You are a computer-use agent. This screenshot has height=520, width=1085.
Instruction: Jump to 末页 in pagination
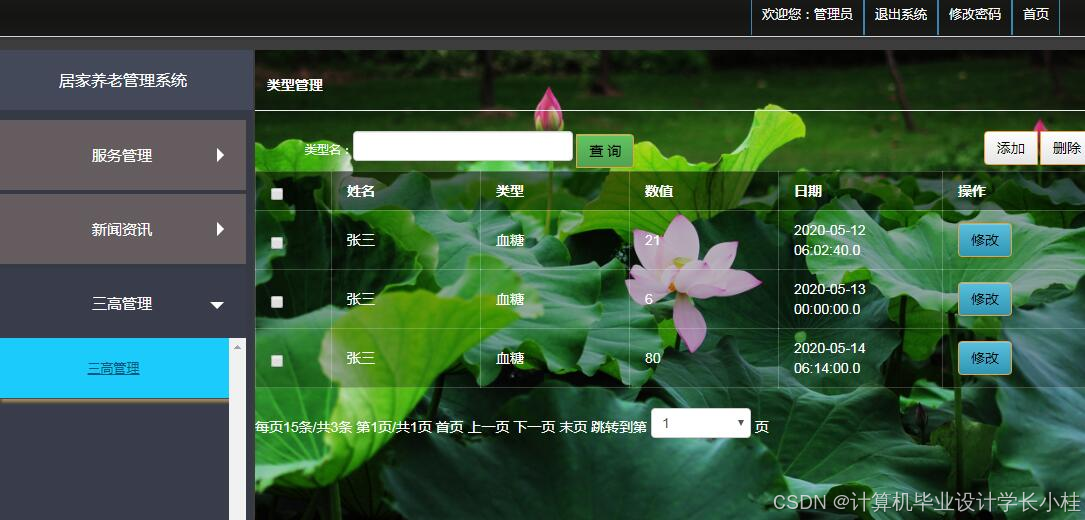(573, 427)
